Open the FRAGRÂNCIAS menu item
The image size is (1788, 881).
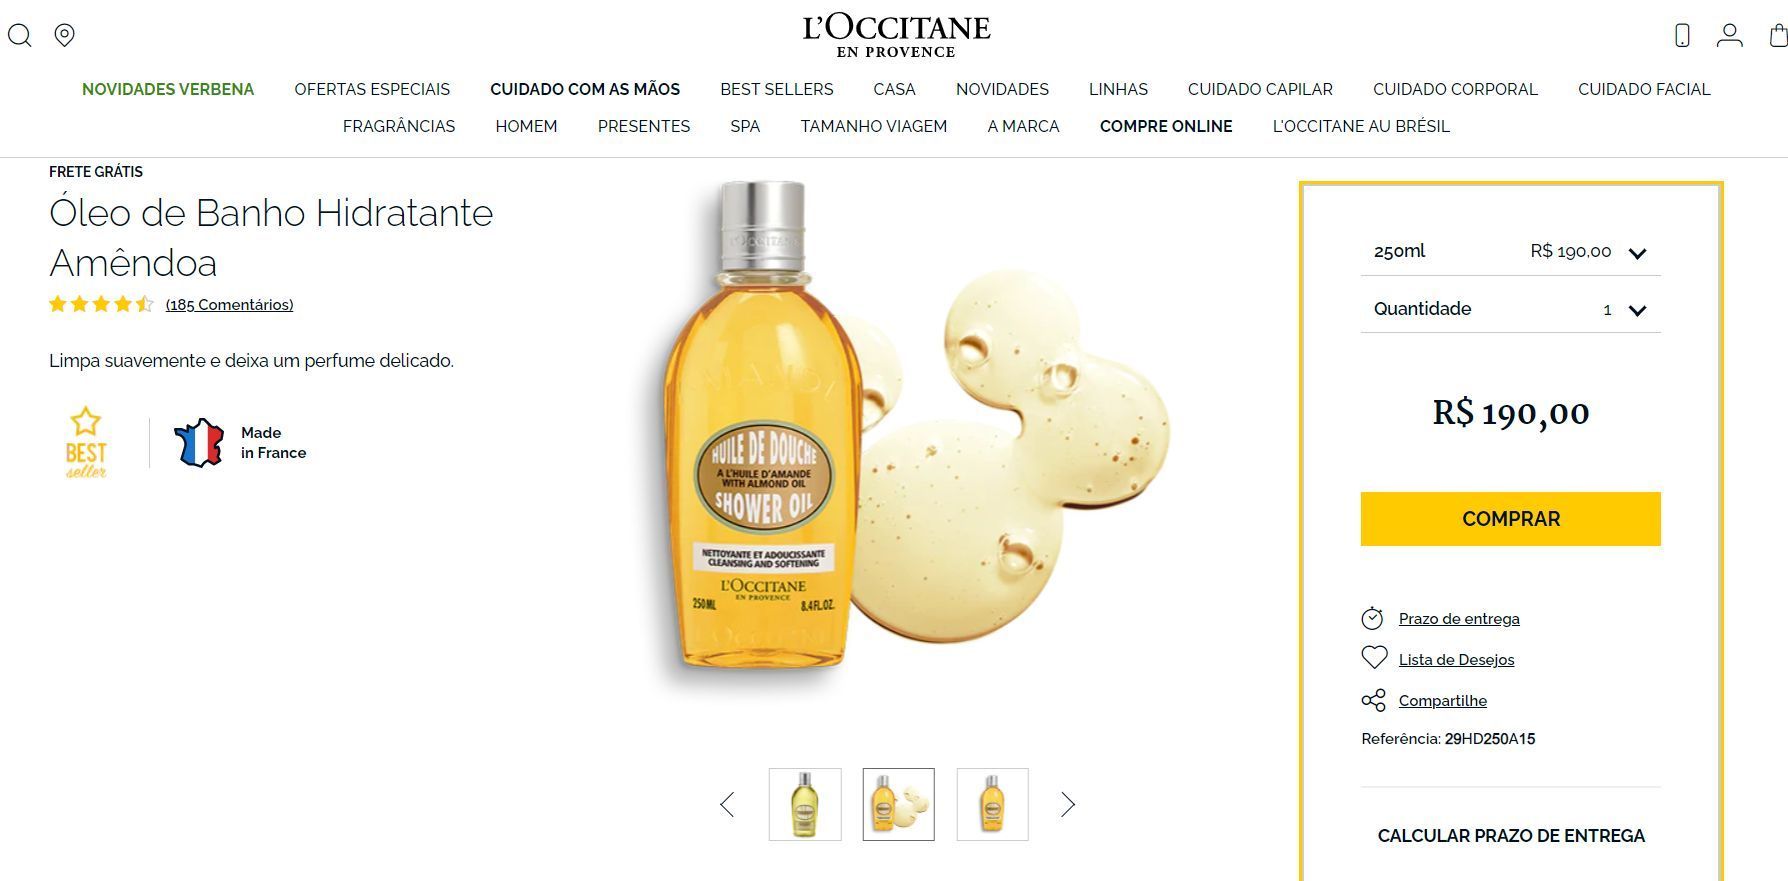point(399,126)
